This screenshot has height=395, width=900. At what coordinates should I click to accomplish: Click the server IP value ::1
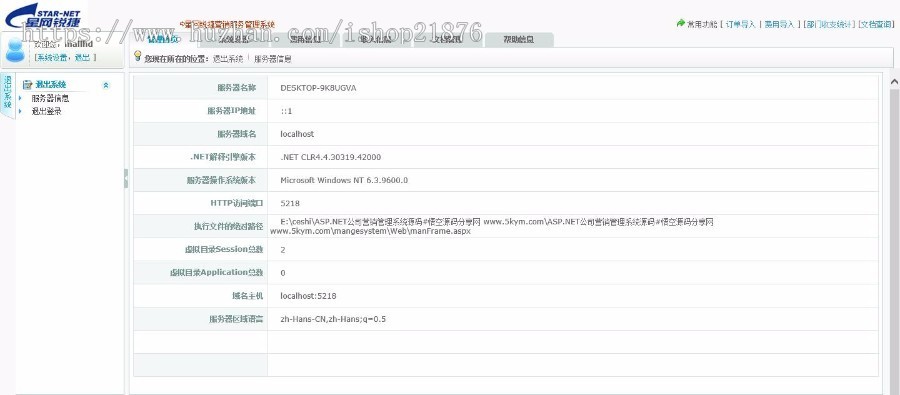pyautogui.click(x=286, y=111)
